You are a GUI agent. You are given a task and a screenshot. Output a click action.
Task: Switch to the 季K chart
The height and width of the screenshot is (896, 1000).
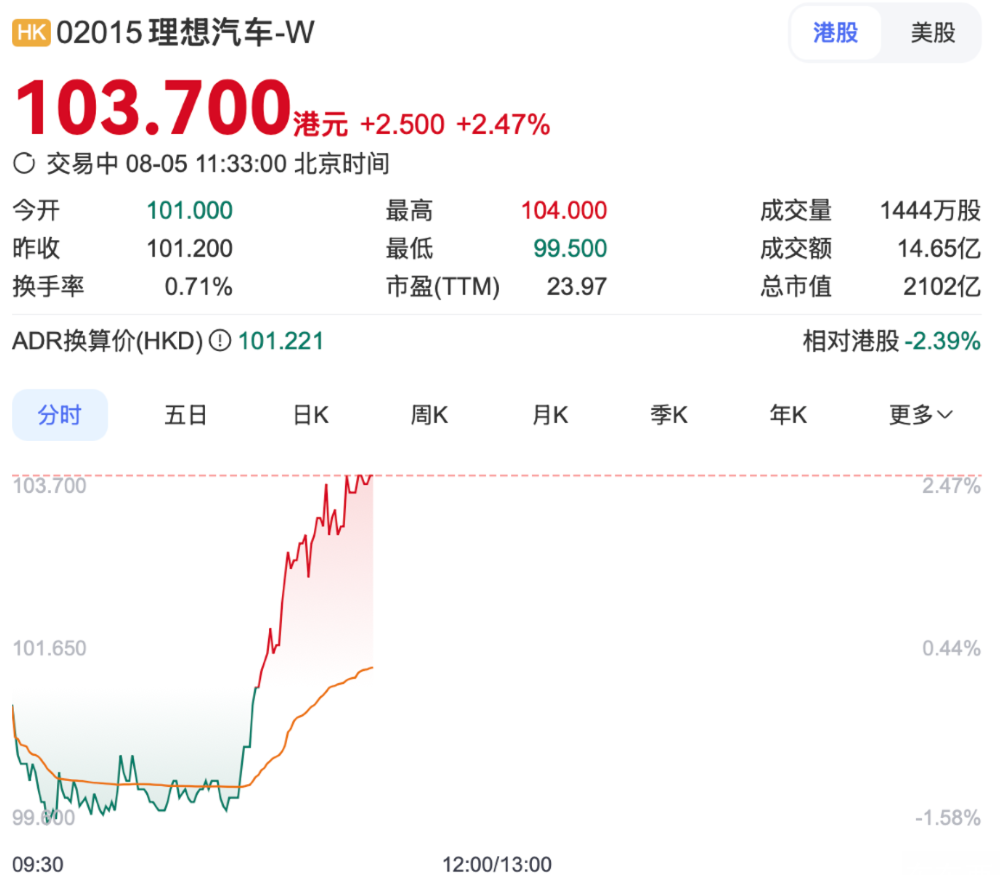(x=669, y=415)
